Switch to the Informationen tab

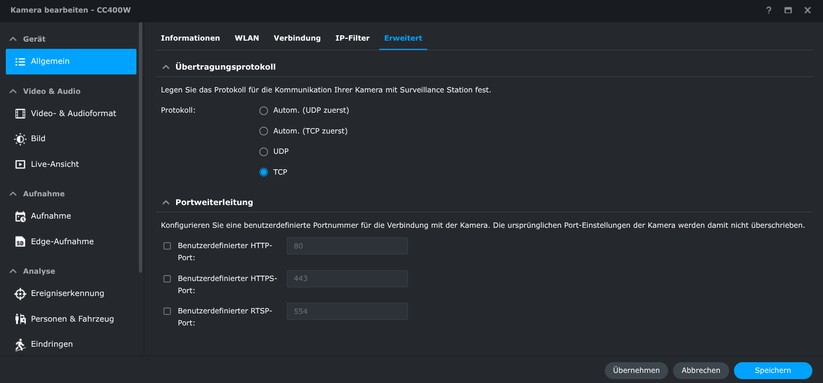tap(190, 38)
